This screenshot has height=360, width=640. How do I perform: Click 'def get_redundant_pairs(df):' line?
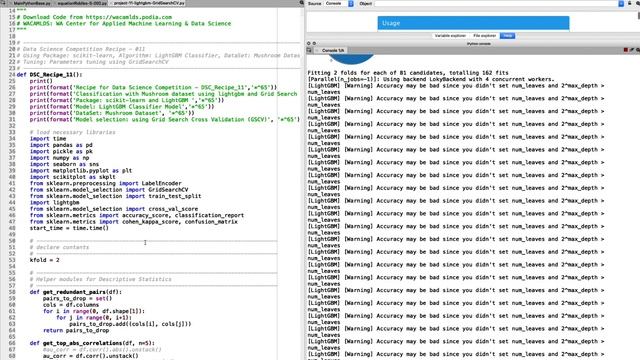pos(76,292)
